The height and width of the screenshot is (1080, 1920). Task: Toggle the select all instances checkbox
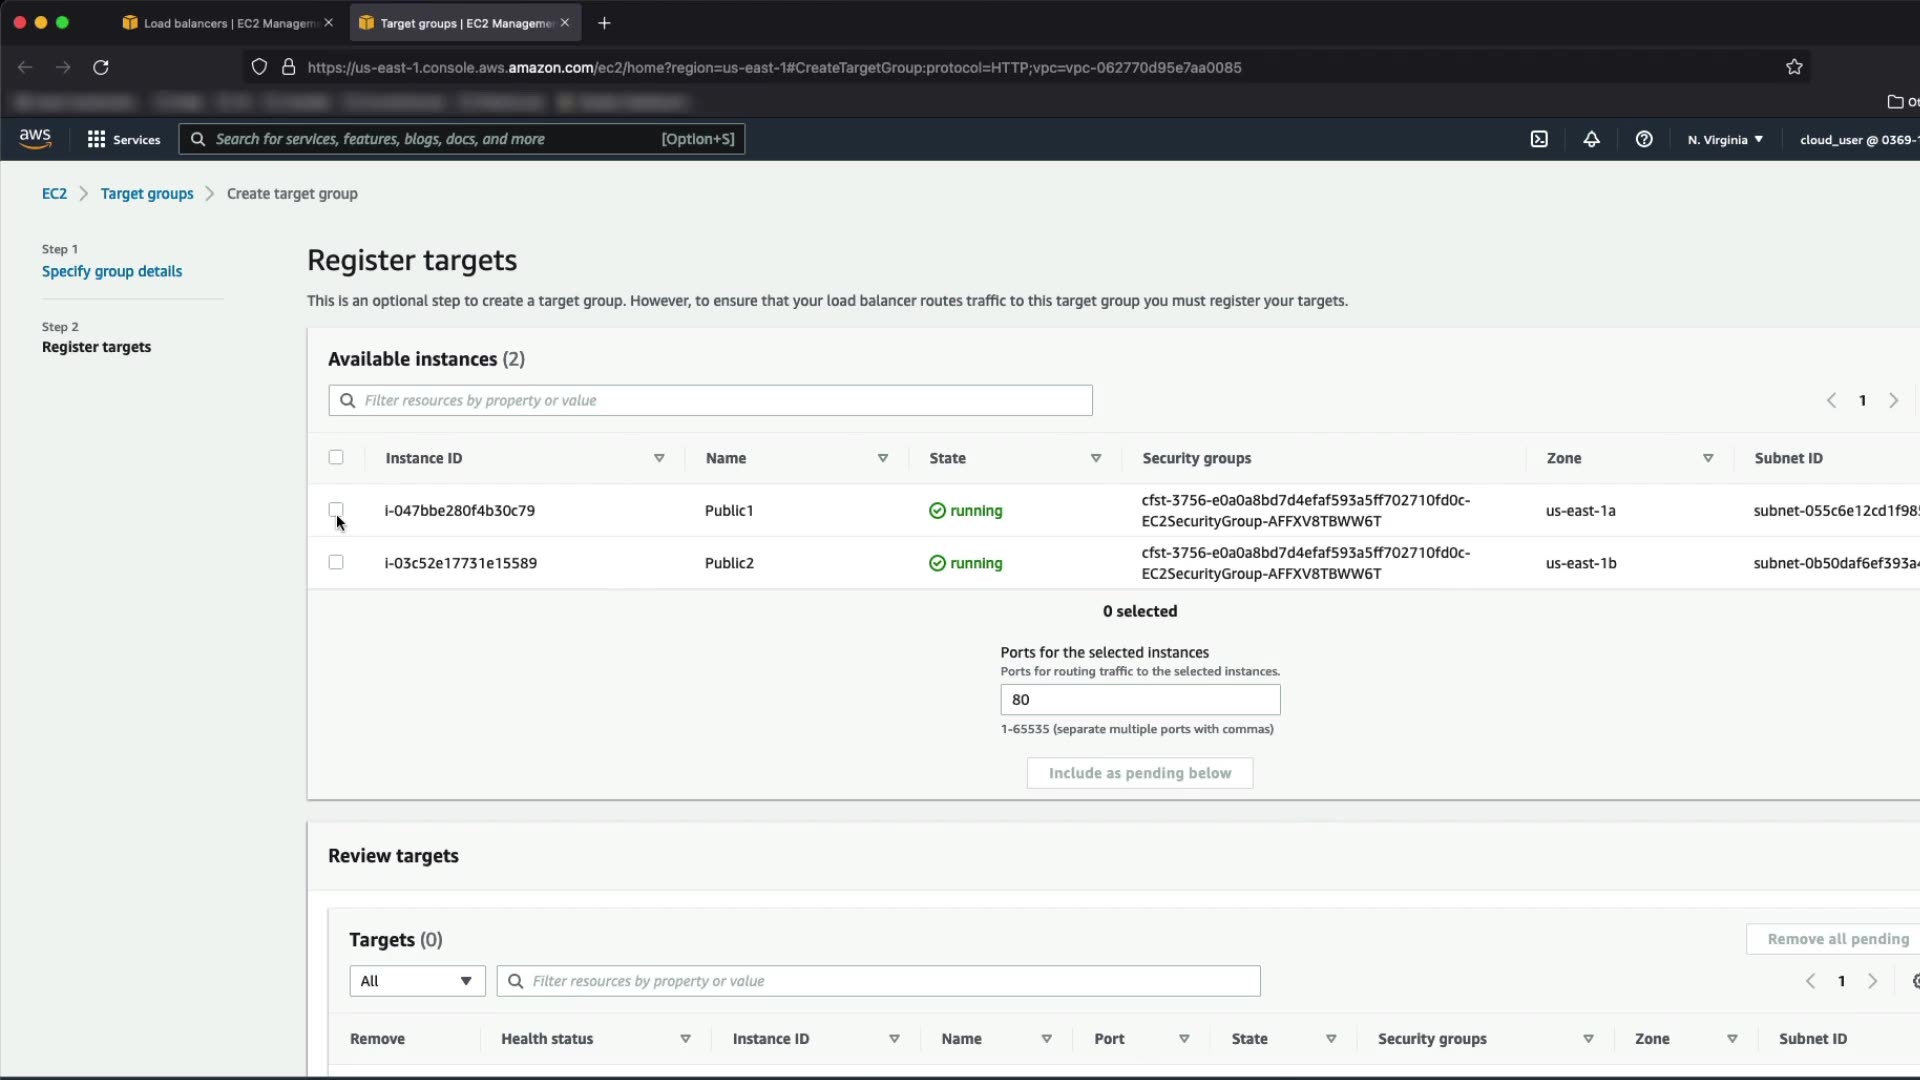pos(336,457)
